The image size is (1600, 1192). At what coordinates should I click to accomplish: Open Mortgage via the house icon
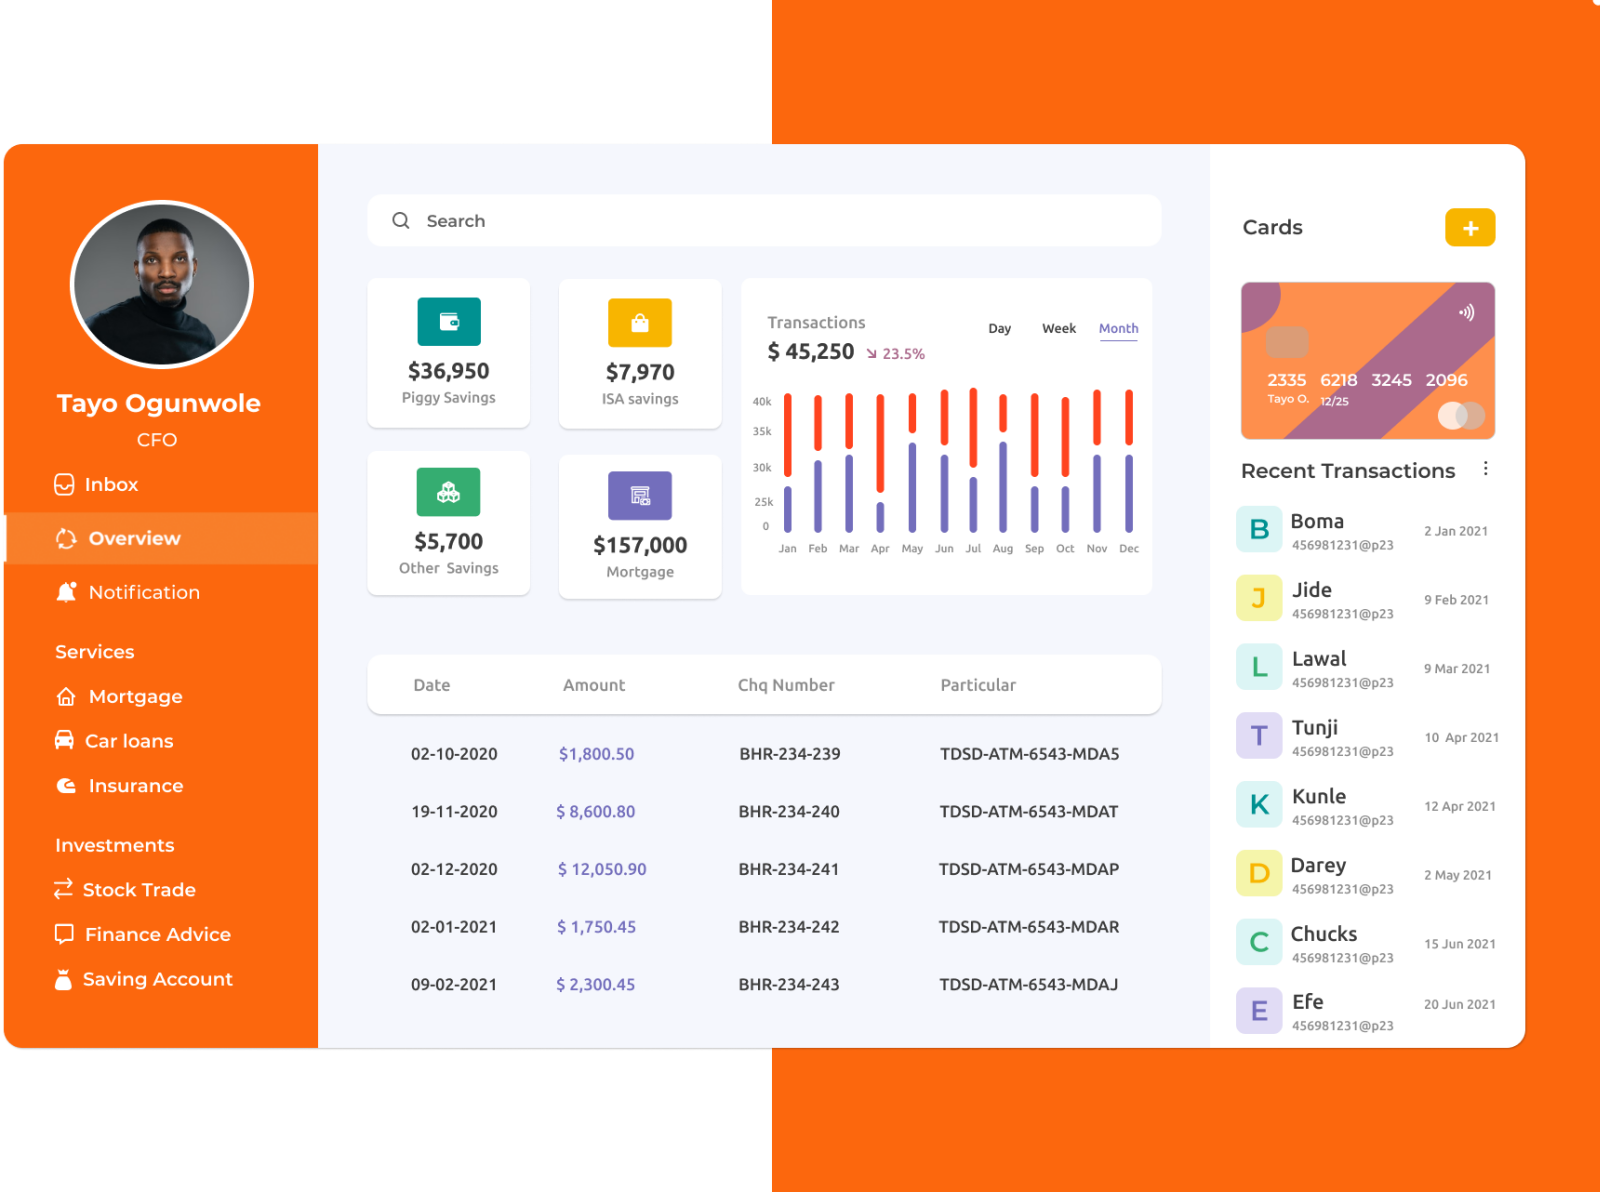pos(64,696)
